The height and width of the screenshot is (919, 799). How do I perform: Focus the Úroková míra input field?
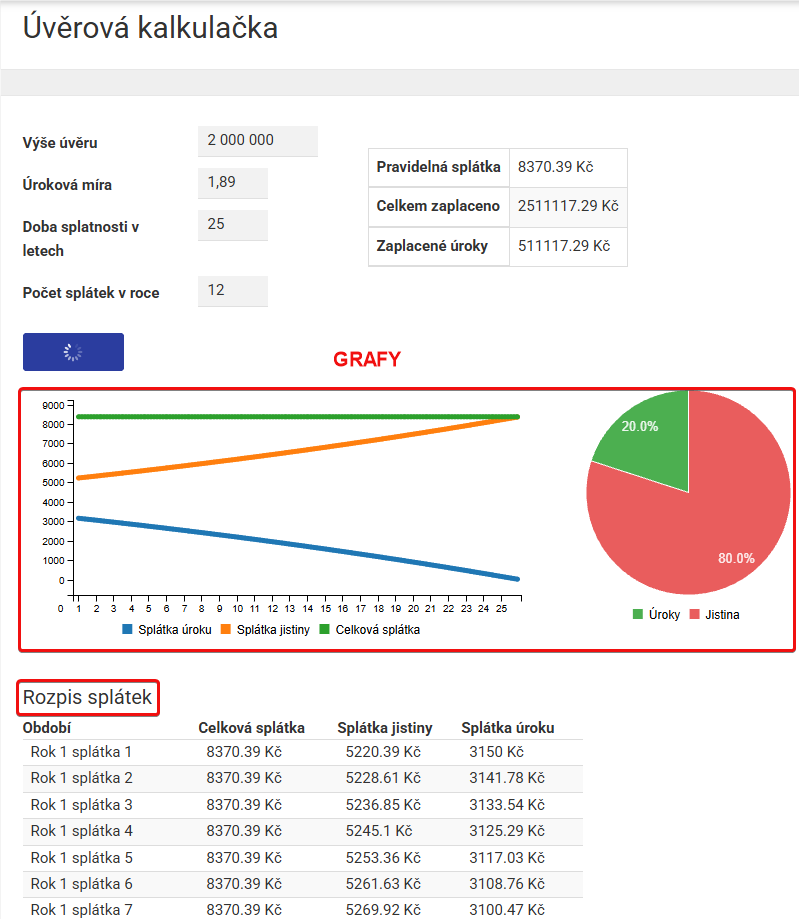coord(232,183)
